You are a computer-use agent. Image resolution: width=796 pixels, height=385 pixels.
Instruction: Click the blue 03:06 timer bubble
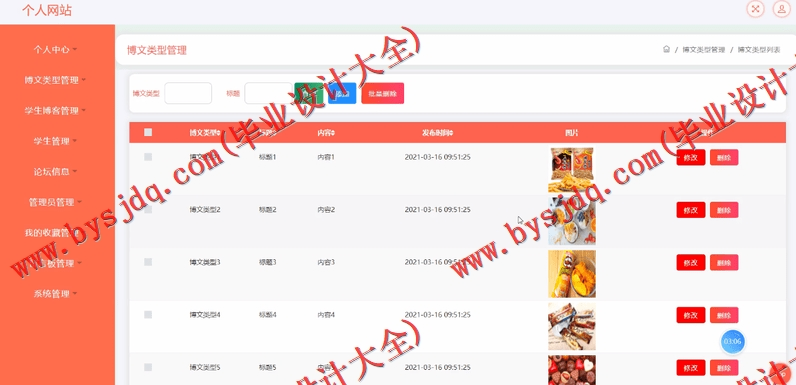[733, 341]
